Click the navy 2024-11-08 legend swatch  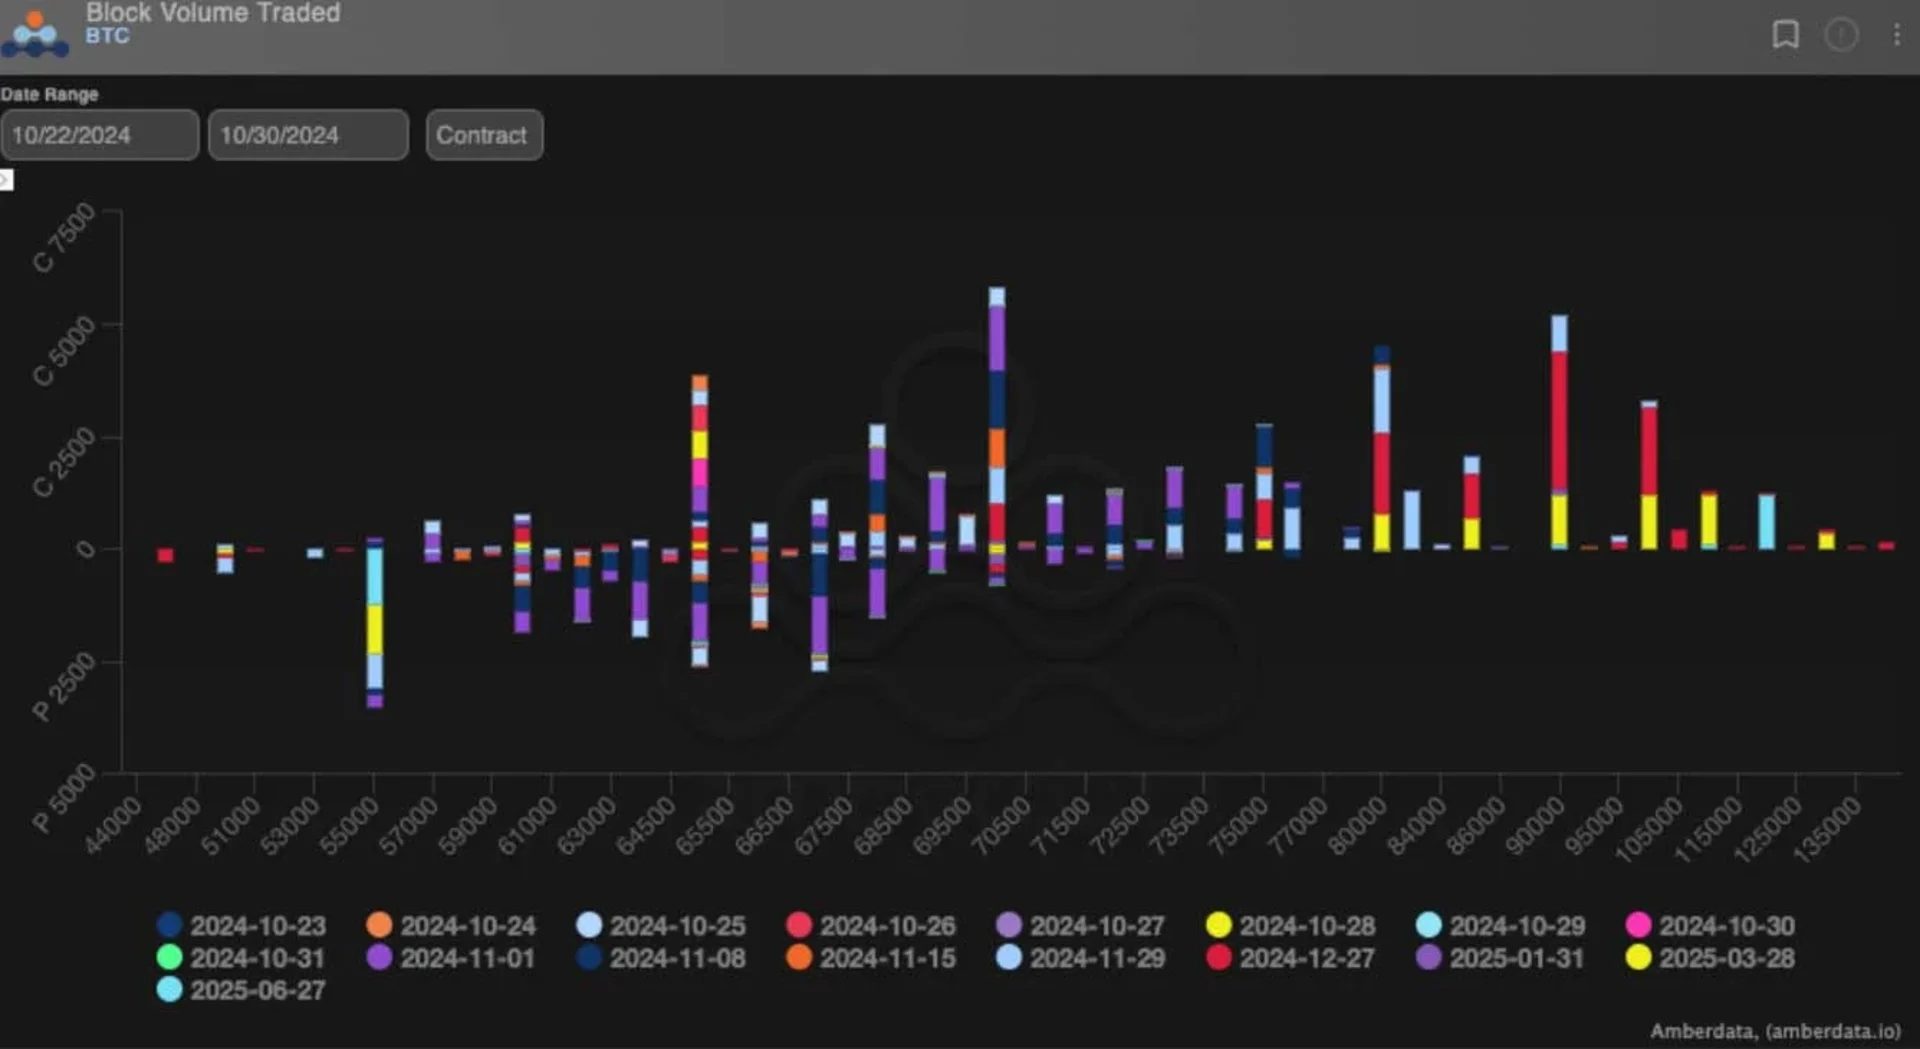pyautogui.click(x=589, y=957)
